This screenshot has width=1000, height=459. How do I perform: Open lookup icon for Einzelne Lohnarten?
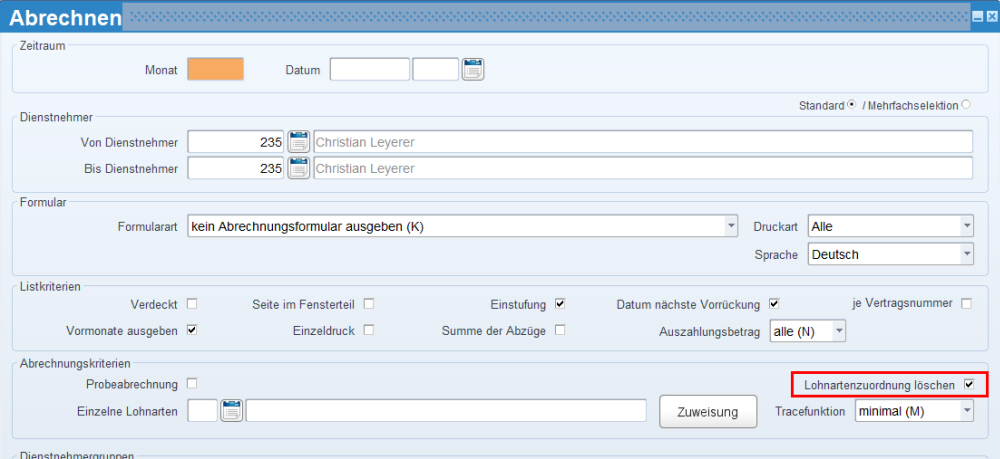pos(232,411)
